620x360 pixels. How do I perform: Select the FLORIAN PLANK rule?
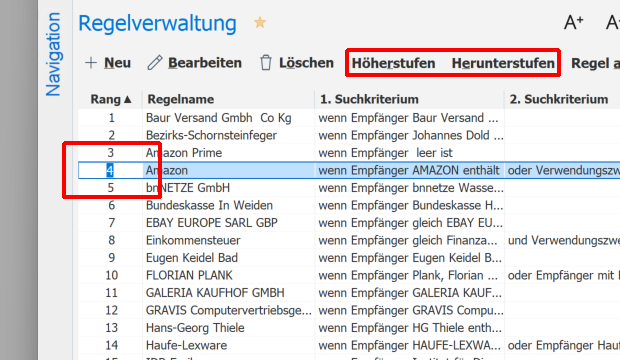tap(189, 275)
